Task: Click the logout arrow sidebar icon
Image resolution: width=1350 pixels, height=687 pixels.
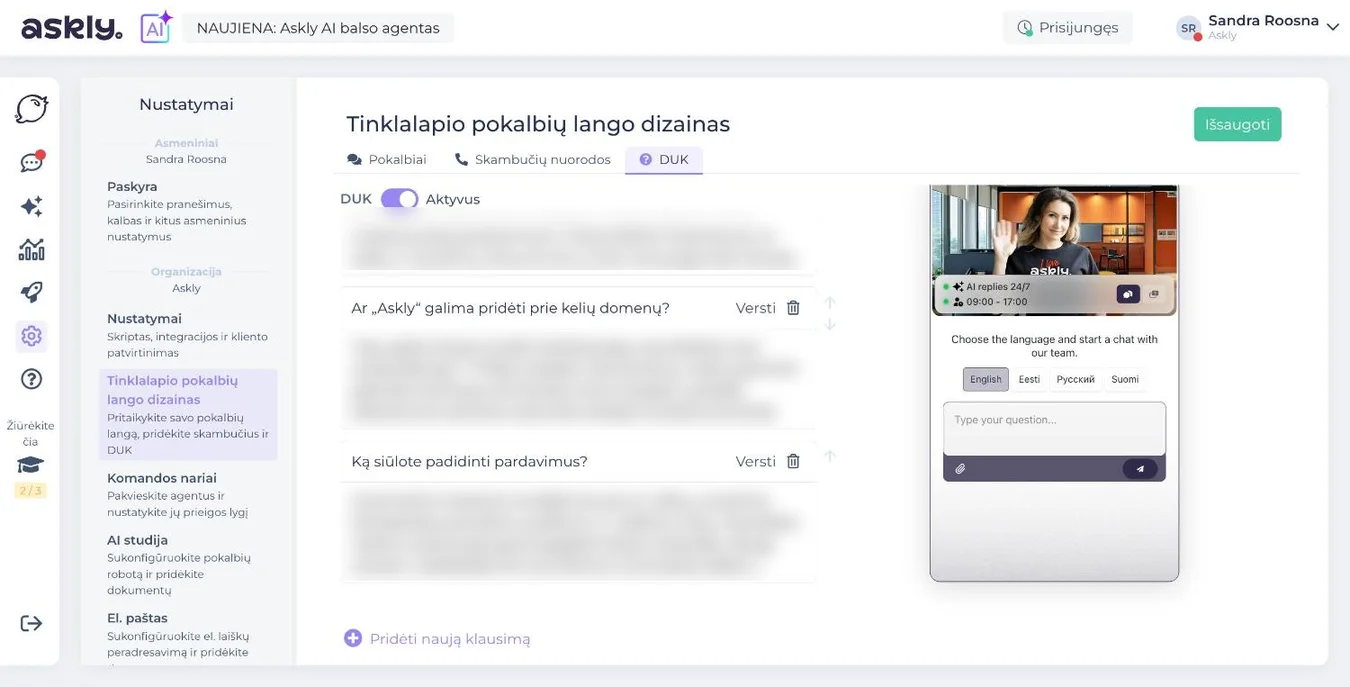Action: [31, 623]
